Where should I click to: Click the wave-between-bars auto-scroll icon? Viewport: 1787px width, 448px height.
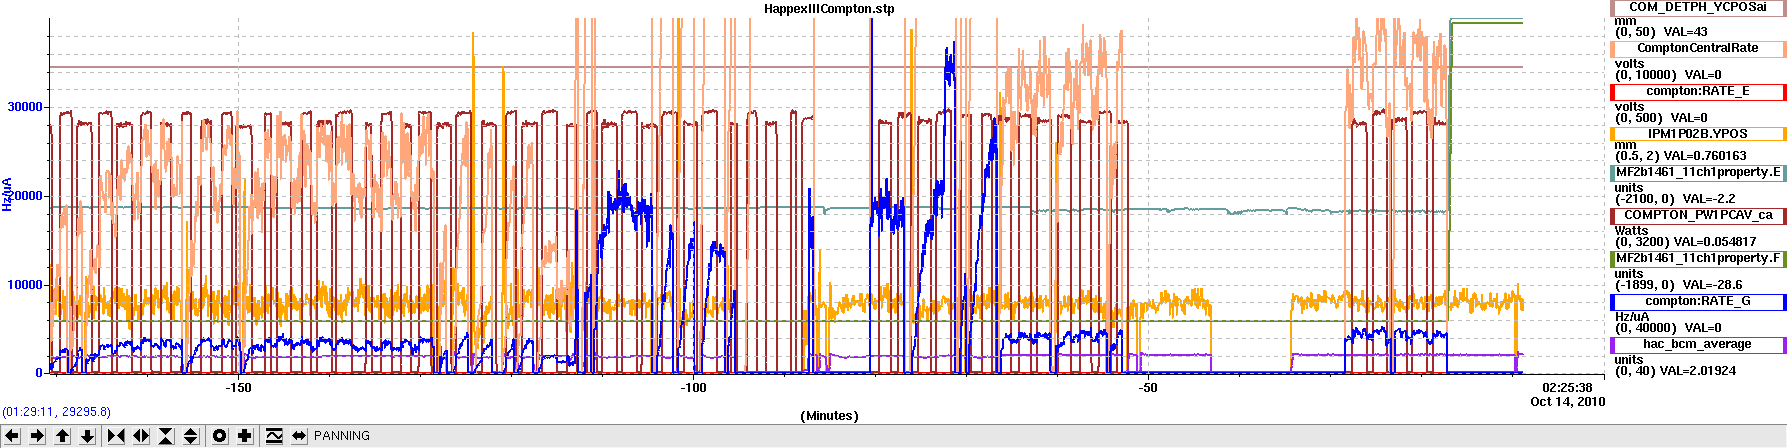tap(274, 436)
